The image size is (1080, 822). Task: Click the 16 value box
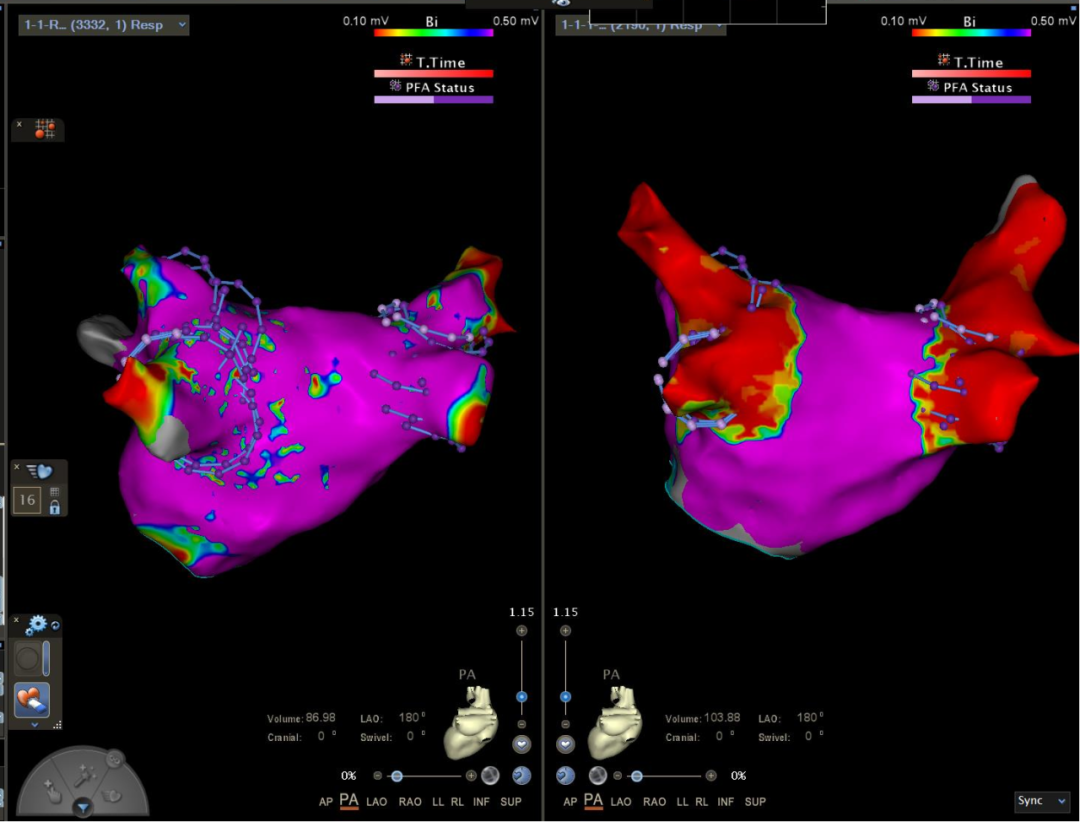point(28,500)
